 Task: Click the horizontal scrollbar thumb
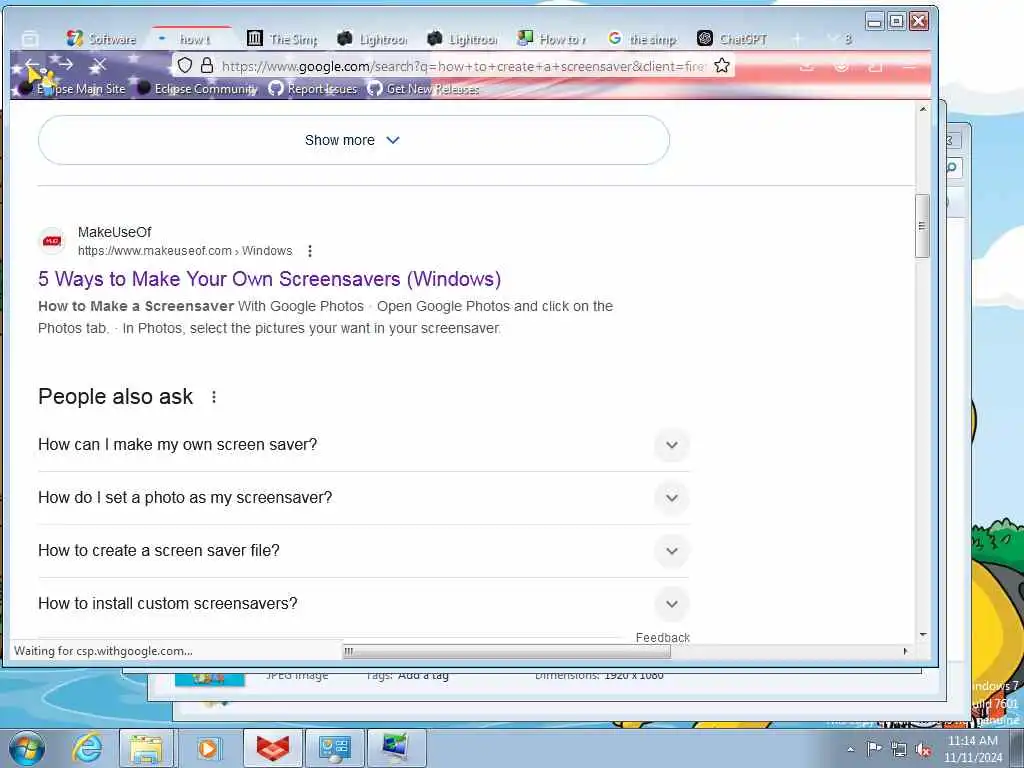click(507, 651)
